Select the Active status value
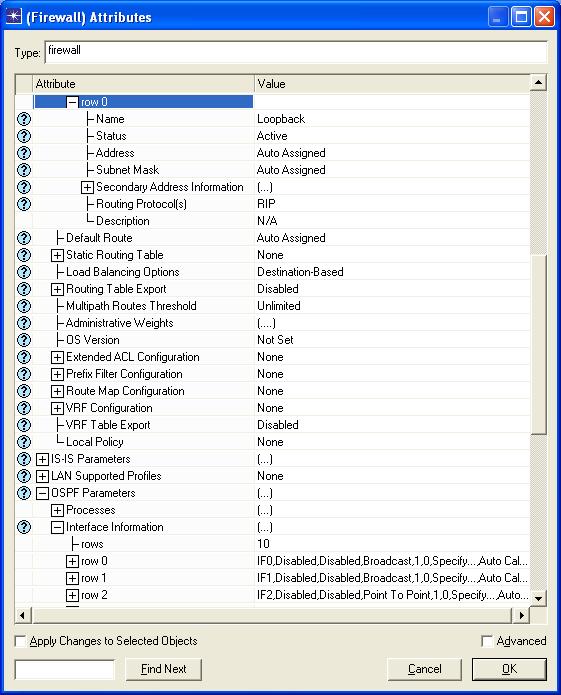Screen dimensions: 561x695 pos(272,136)
